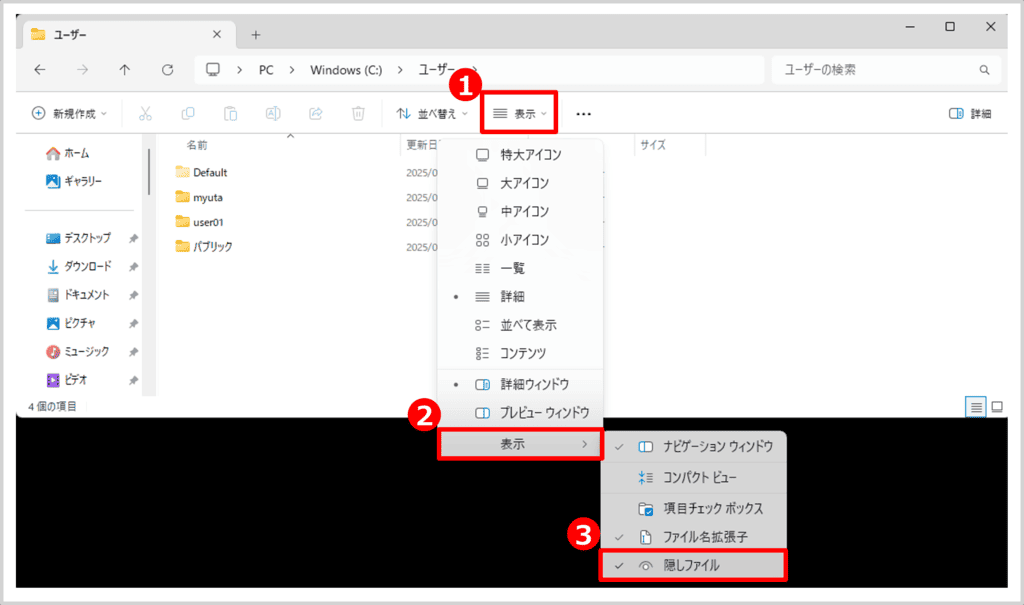Switch to large thumbnails icon in status bar
Image resolution: width=1024 pixels, height=605 pixels.
click(x=997, y=407)
